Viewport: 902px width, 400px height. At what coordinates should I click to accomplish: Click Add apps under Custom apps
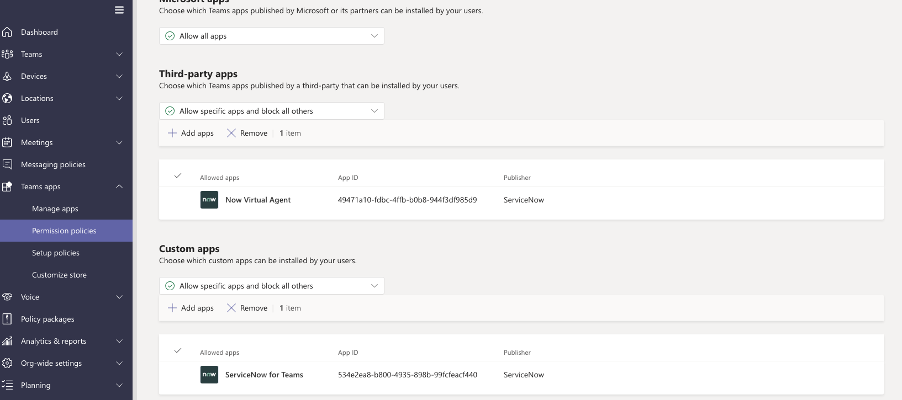click(190, 308)
